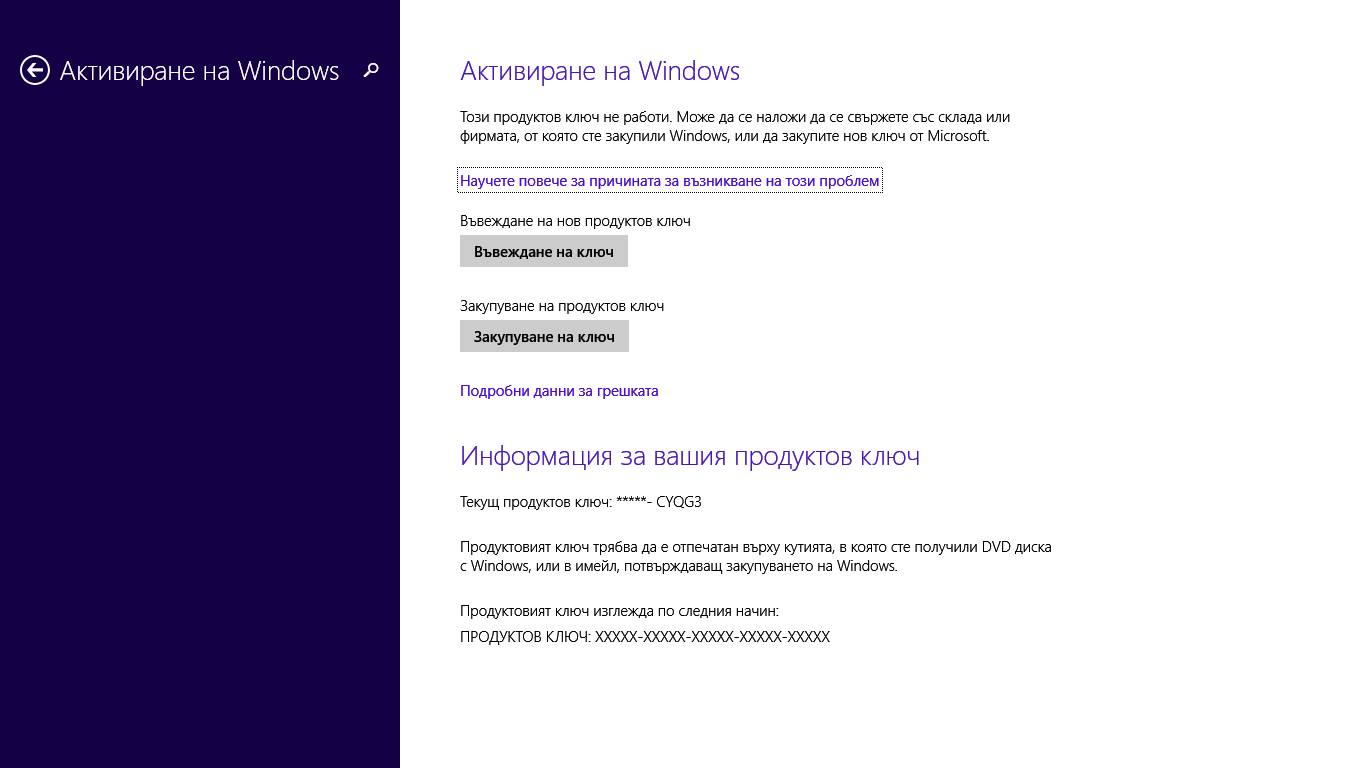
Task: Click the sidebar title Активиране на Windows
Action: (x=199, y=71)
